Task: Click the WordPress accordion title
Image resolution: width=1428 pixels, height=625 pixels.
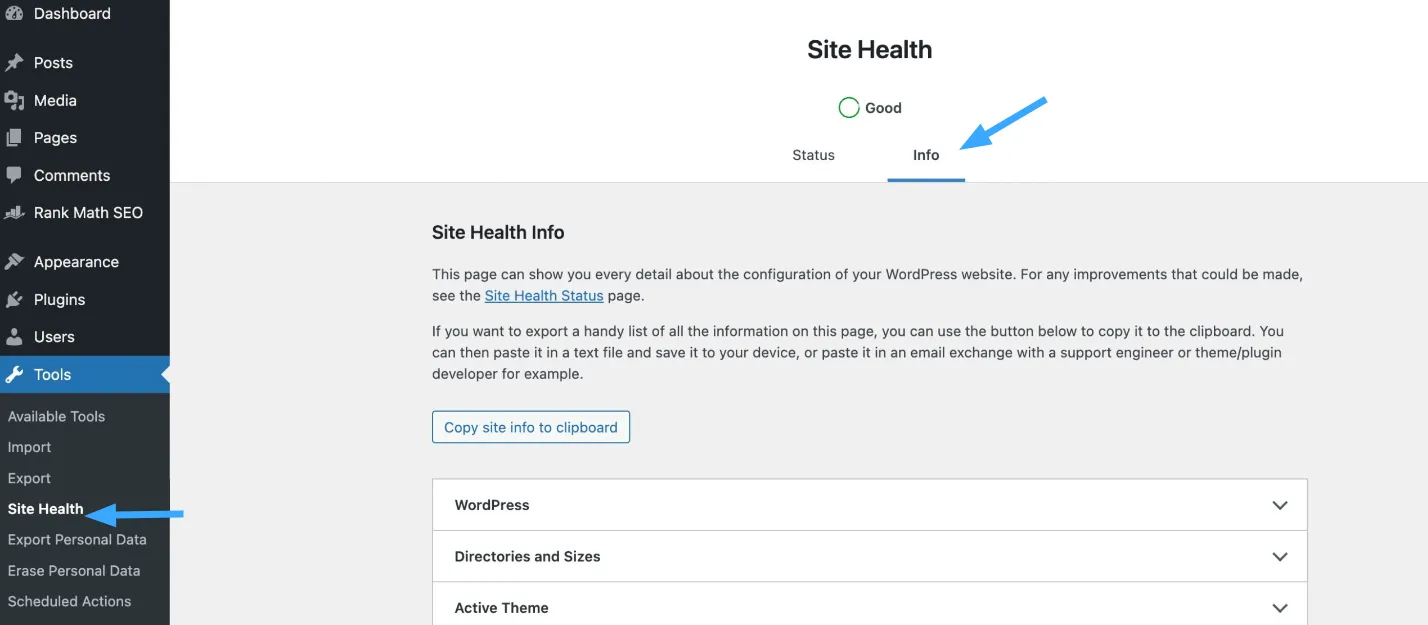Action: pos(492,505)
